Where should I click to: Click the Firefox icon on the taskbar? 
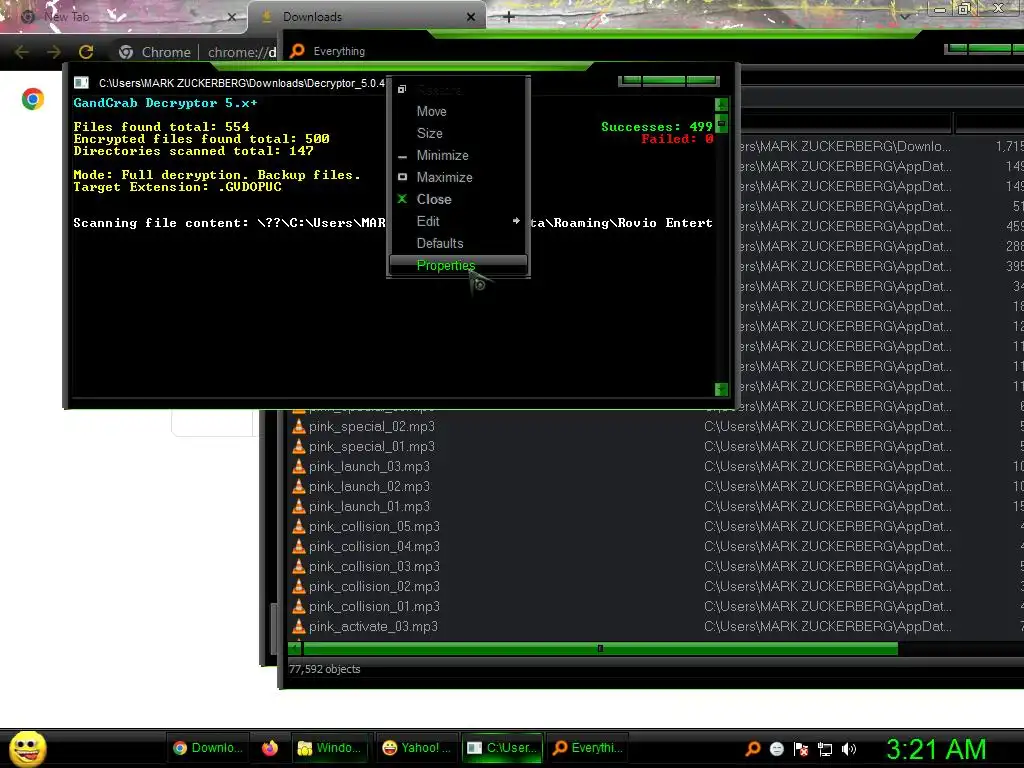click(x=270, y=748)
